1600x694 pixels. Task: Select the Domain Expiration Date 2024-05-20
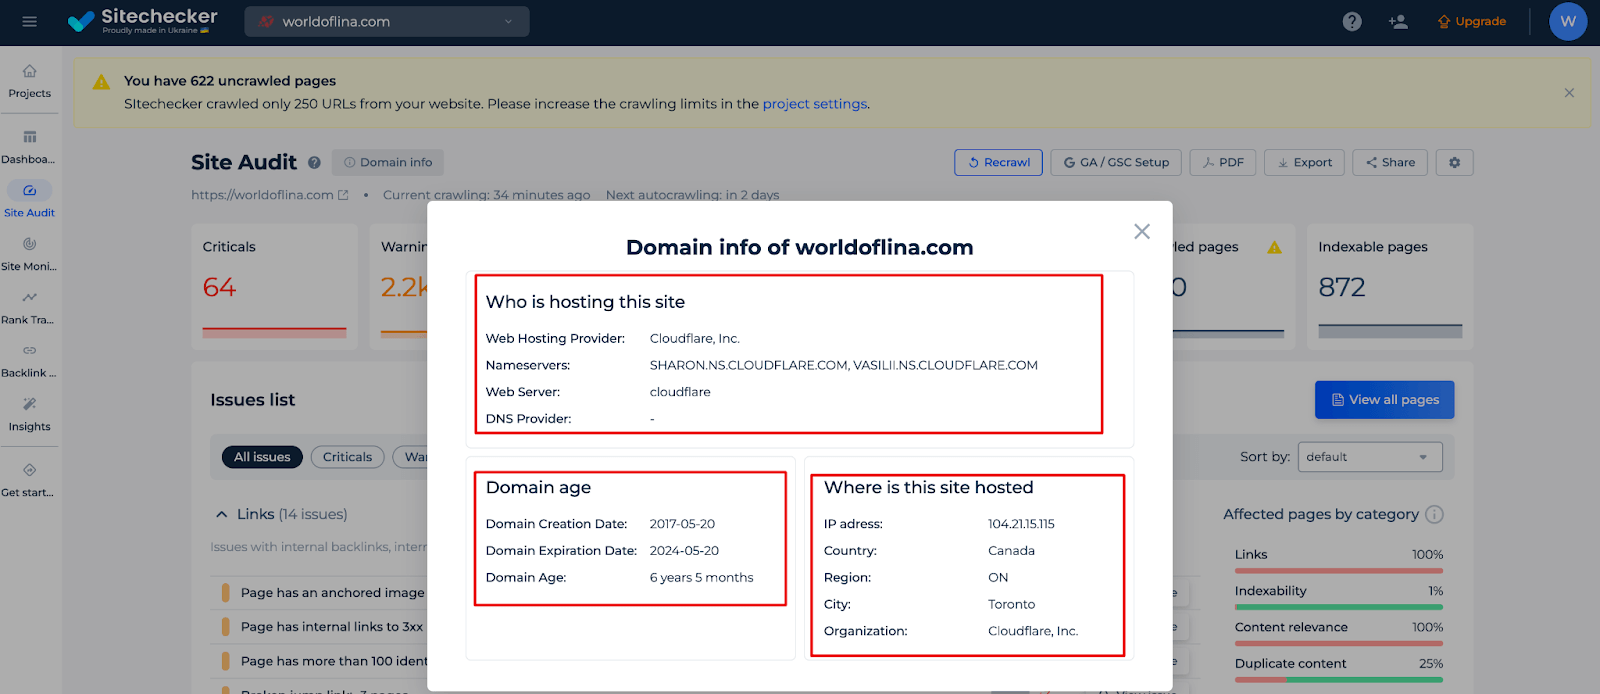tap(684, 551)
